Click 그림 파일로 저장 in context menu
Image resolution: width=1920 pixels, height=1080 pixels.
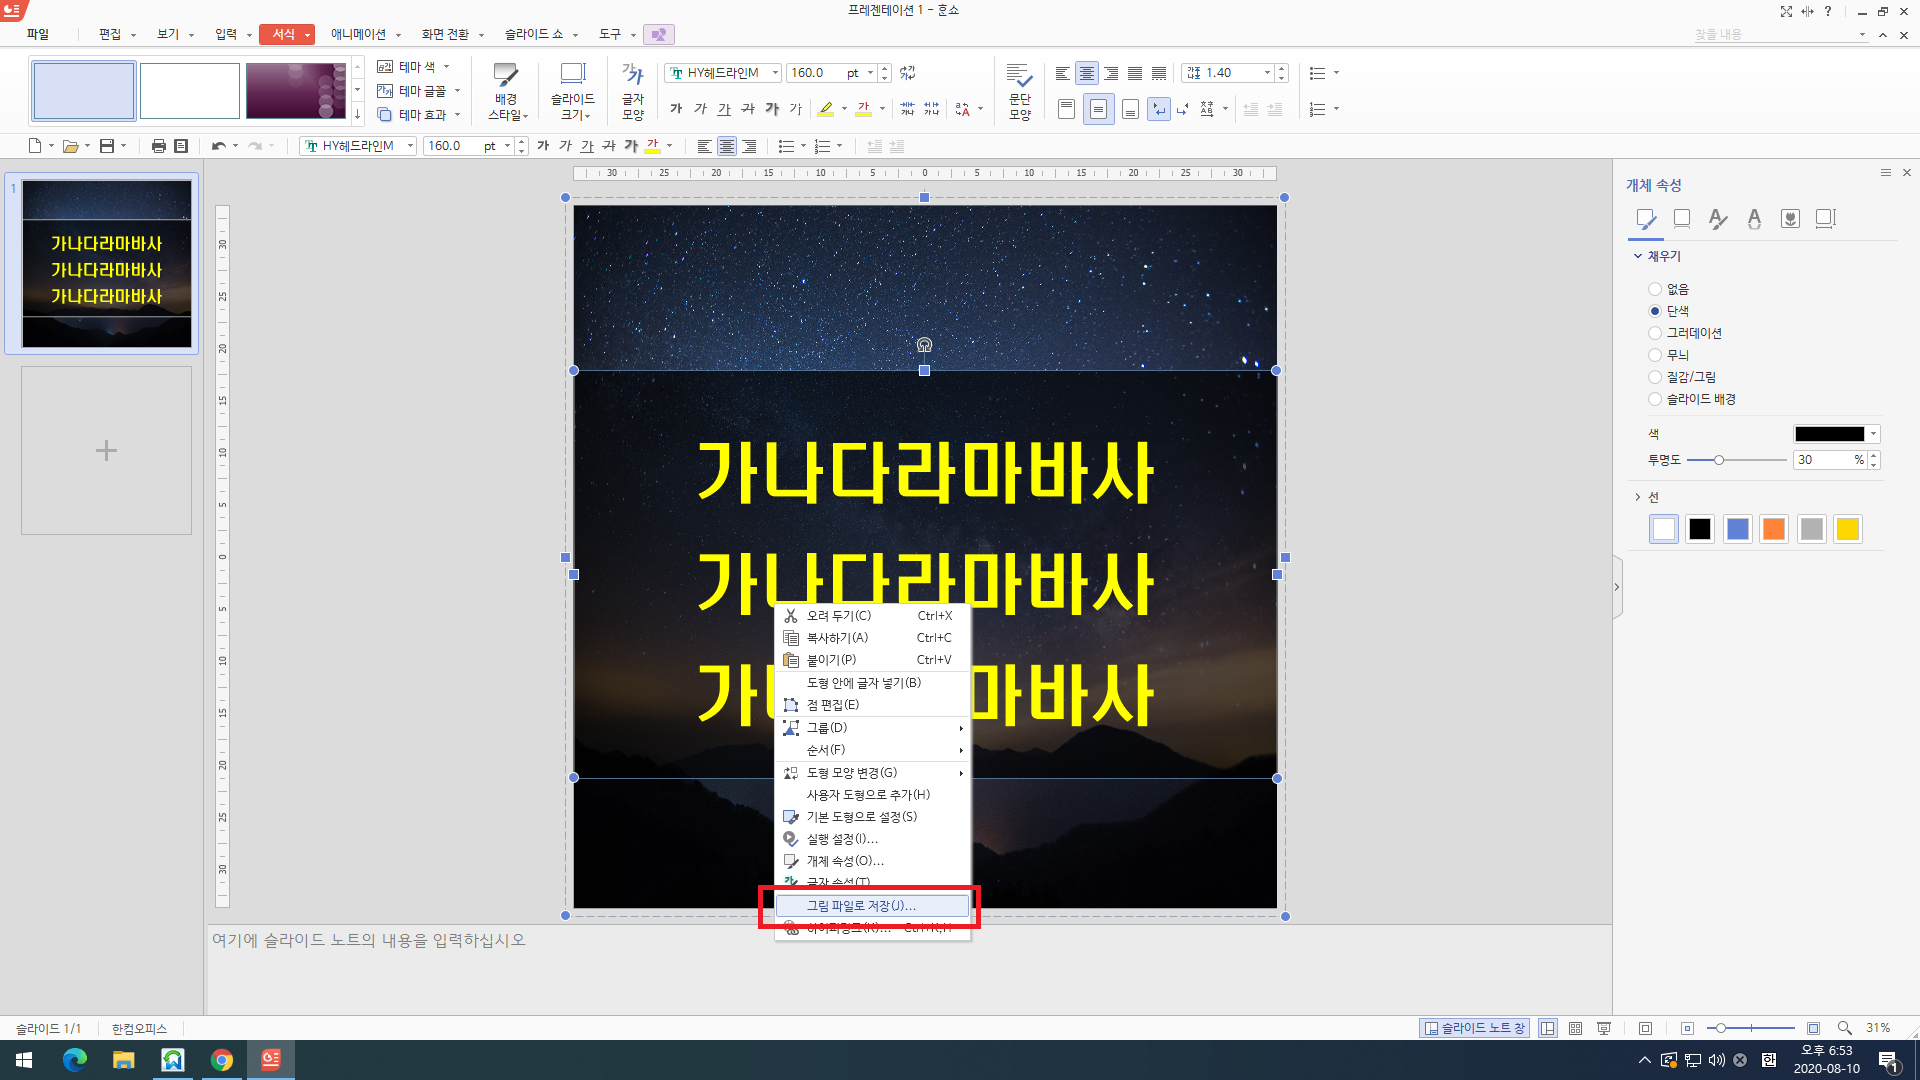click(861, 906)
